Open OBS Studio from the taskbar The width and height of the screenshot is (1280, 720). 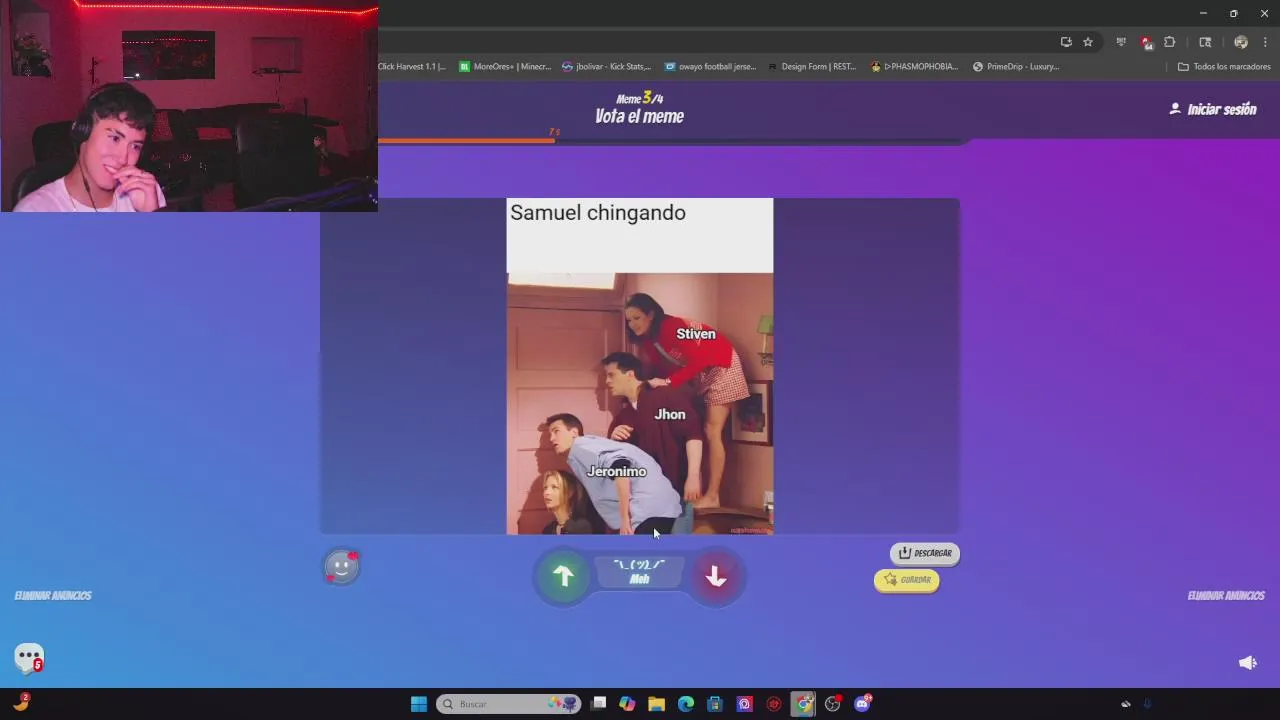832,704
